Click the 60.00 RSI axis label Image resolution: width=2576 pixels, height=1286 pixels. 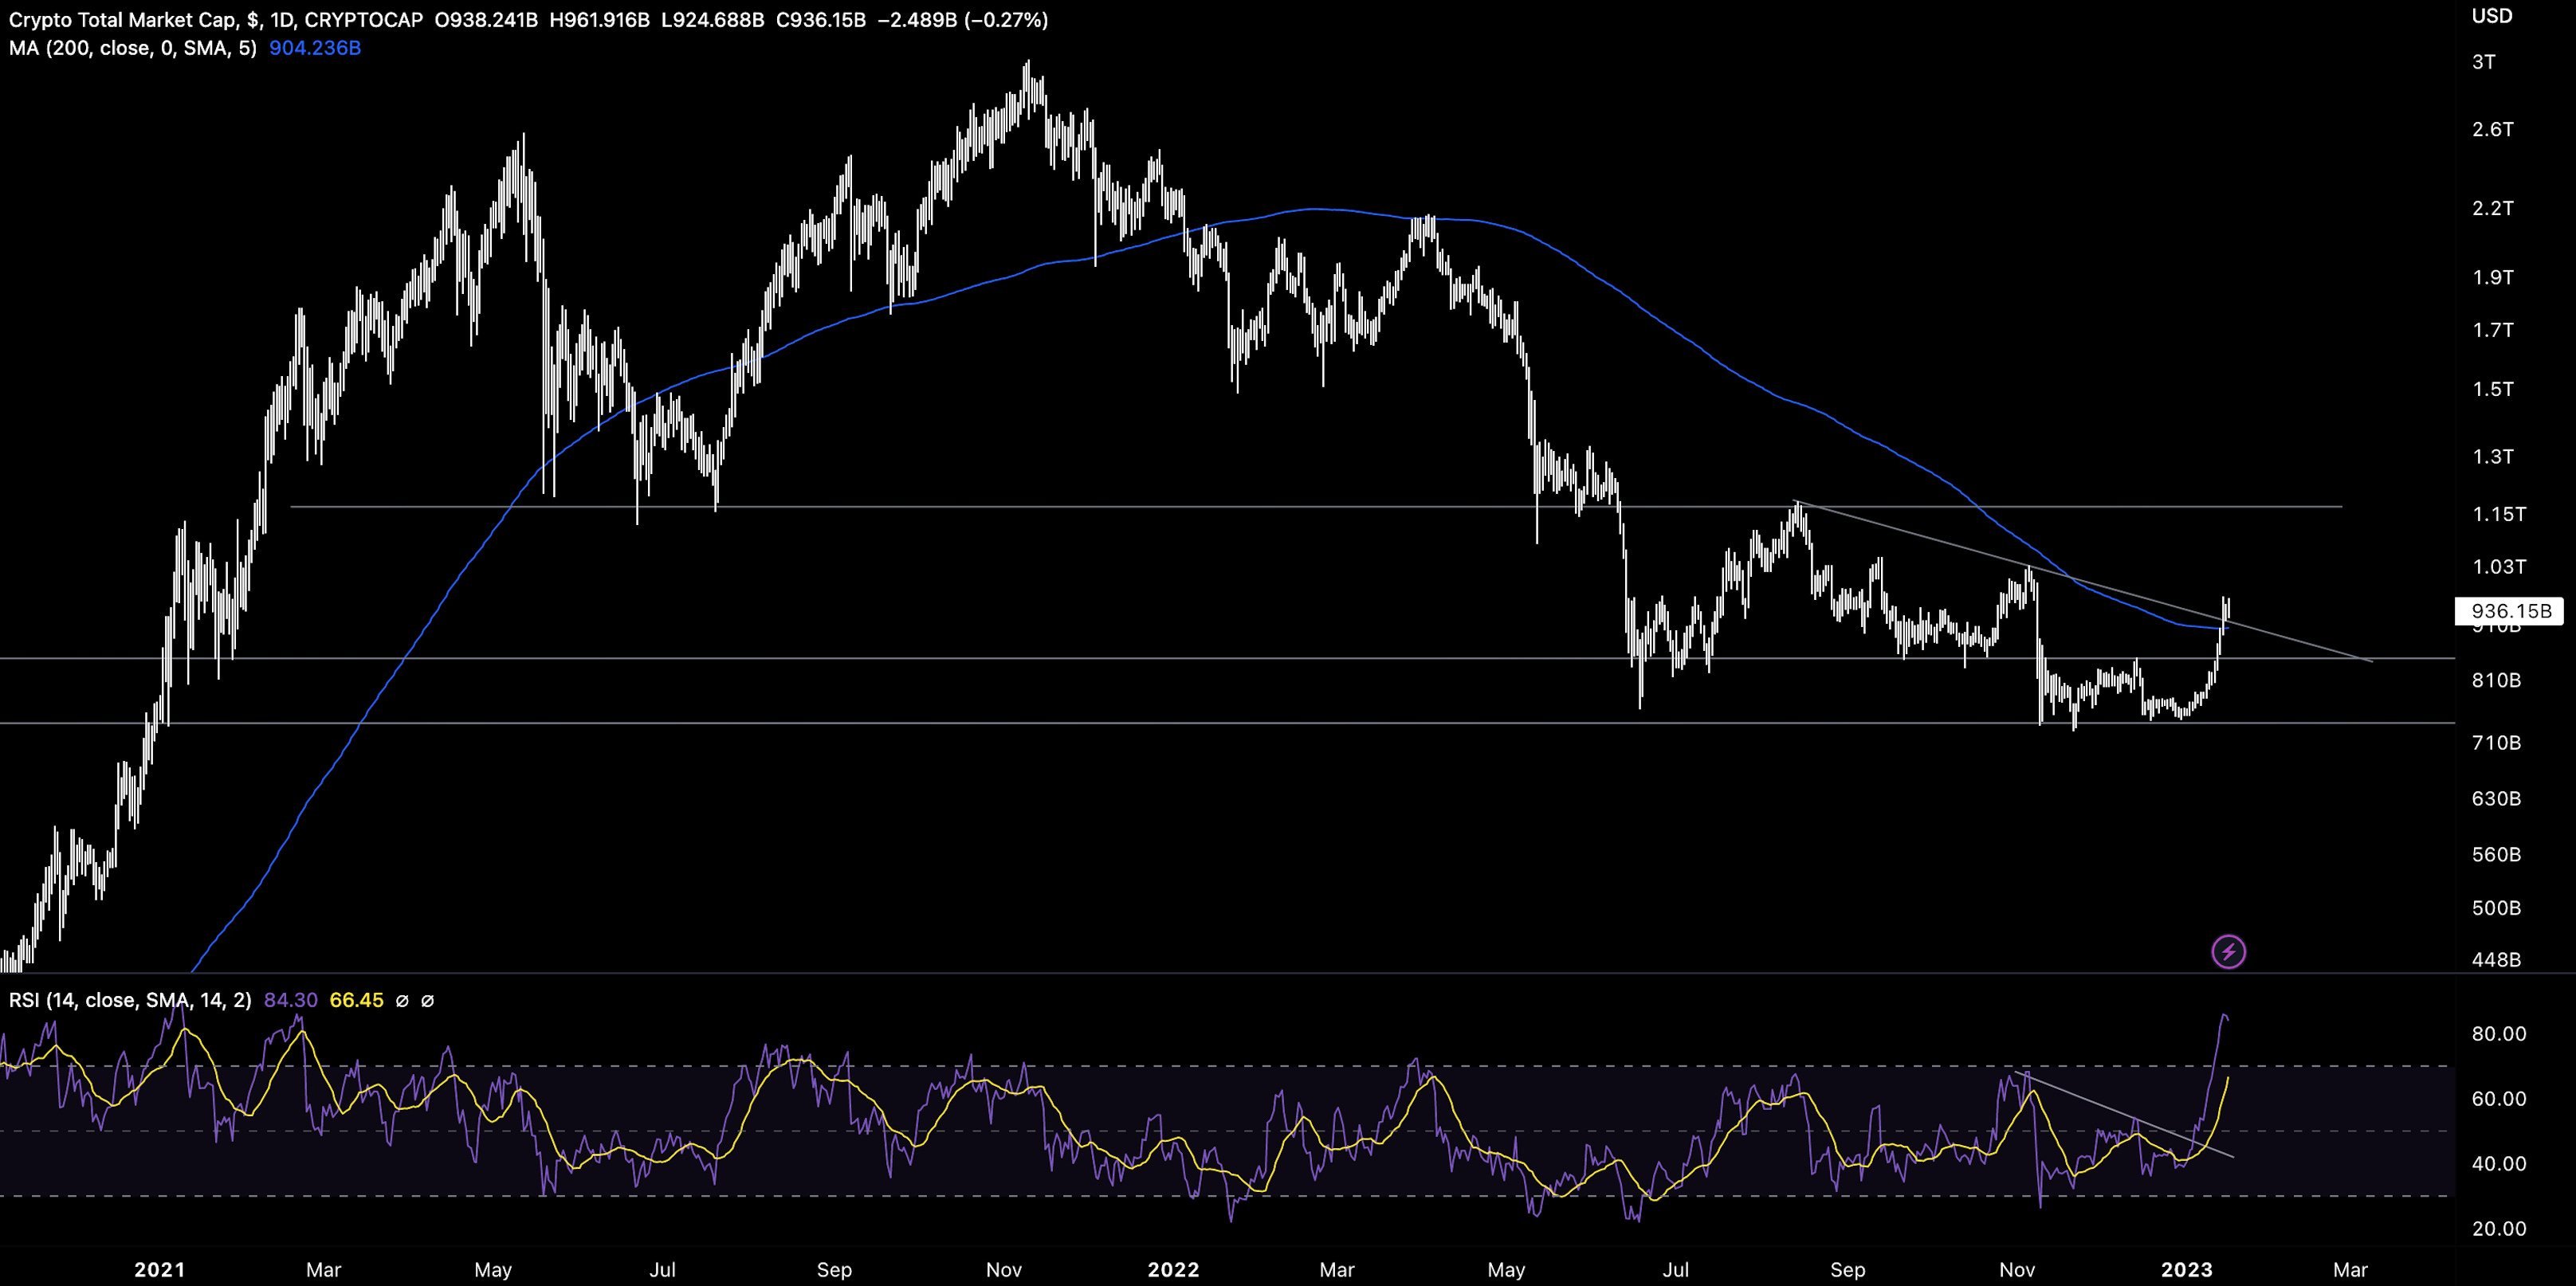pos(2498,1099)
